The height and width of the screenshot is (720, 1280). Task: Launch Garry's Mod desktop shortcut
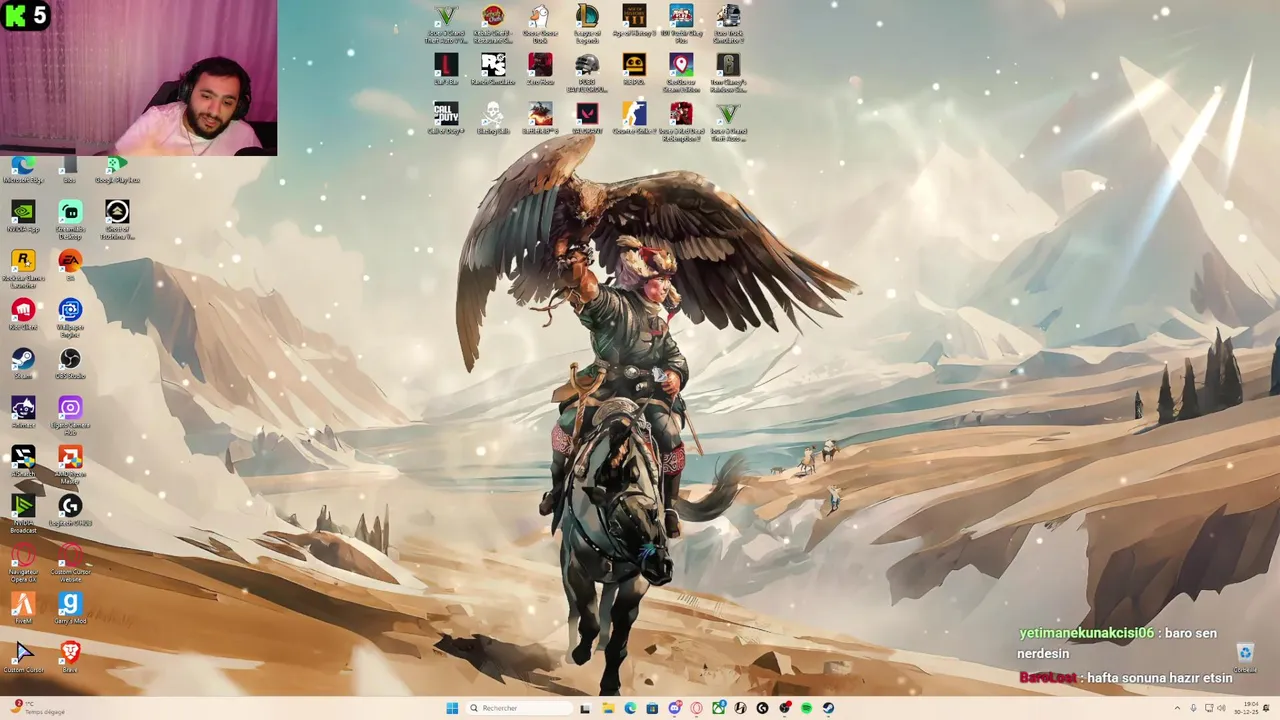[x=70, y=609]
